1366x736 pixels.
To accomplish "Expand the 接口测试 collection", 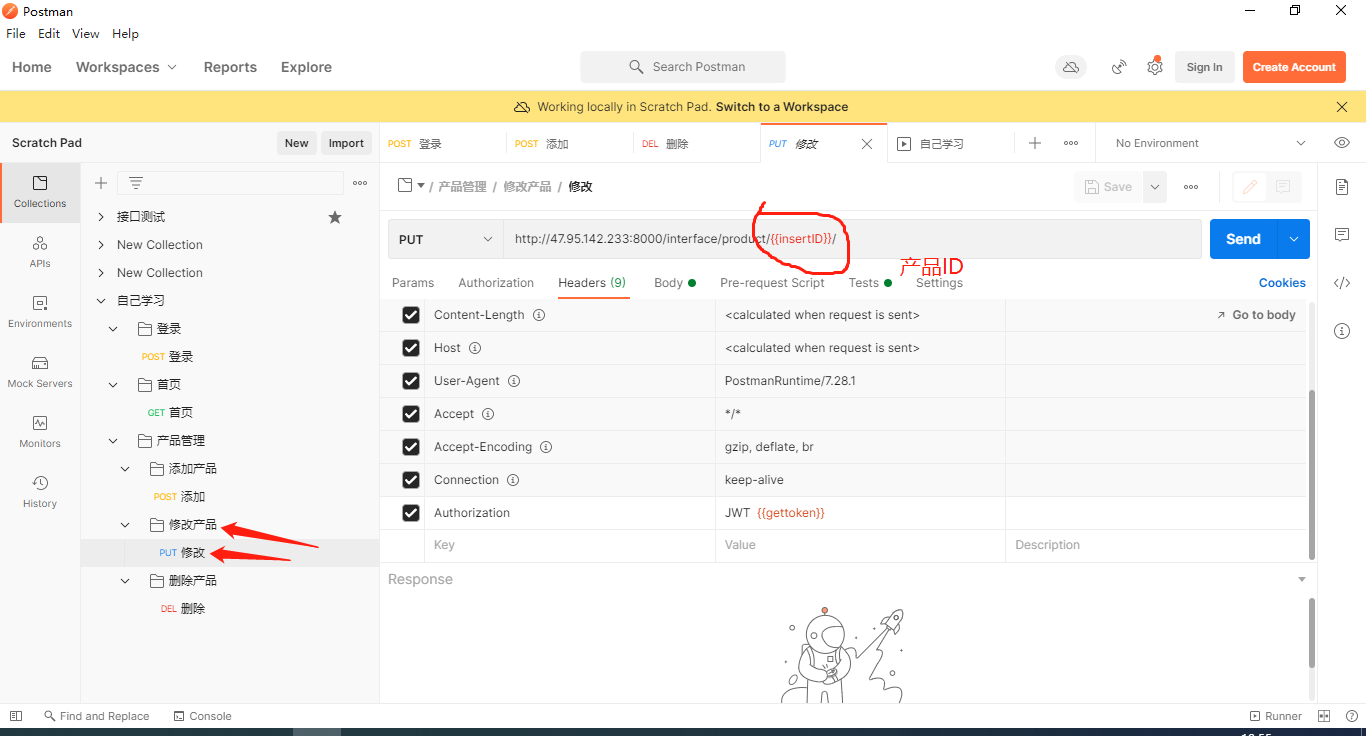I will point(100,217).
